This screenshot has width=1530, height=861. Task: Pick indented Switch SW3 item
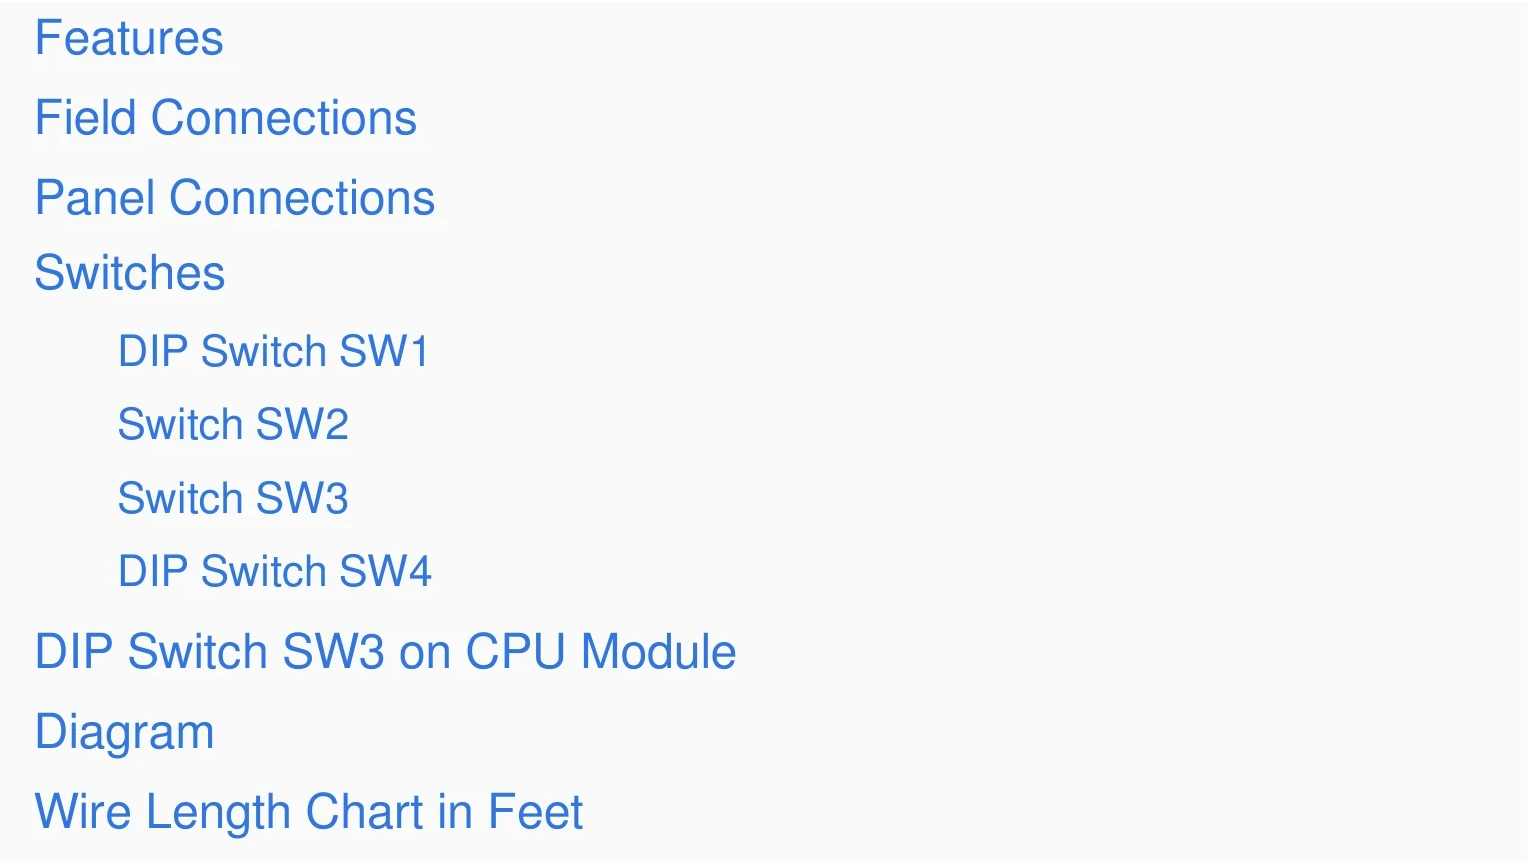(x=233, y=498)
